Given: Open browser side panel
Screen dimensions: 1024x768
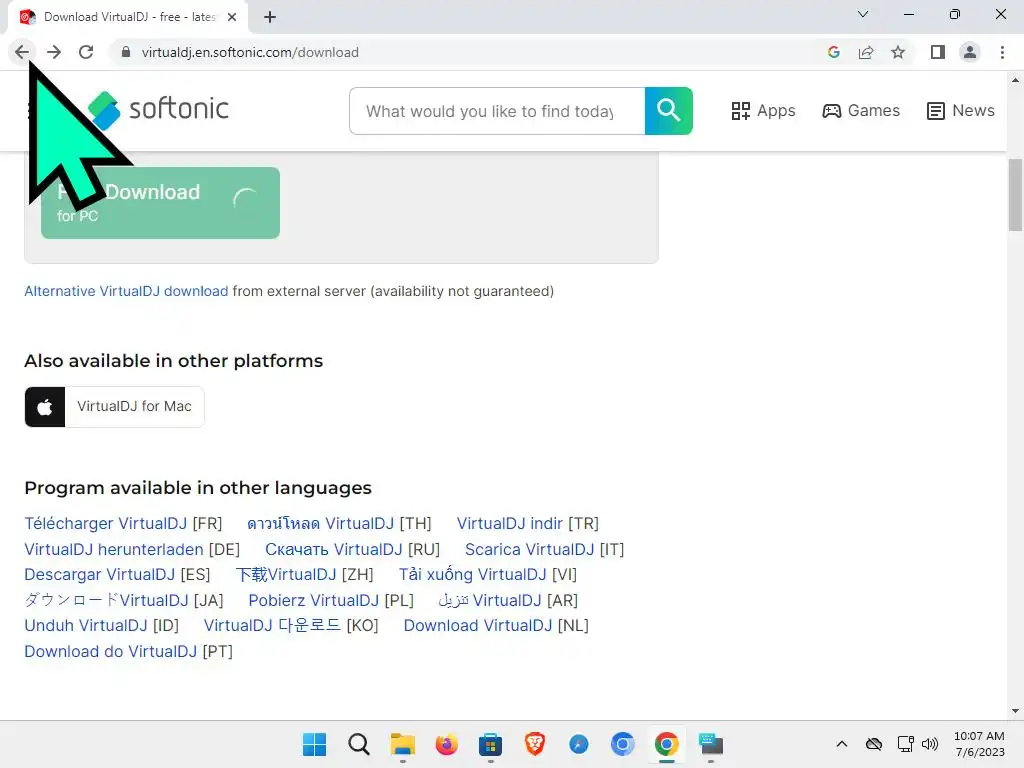Looking at the screenshot, I should coord(938,52).
